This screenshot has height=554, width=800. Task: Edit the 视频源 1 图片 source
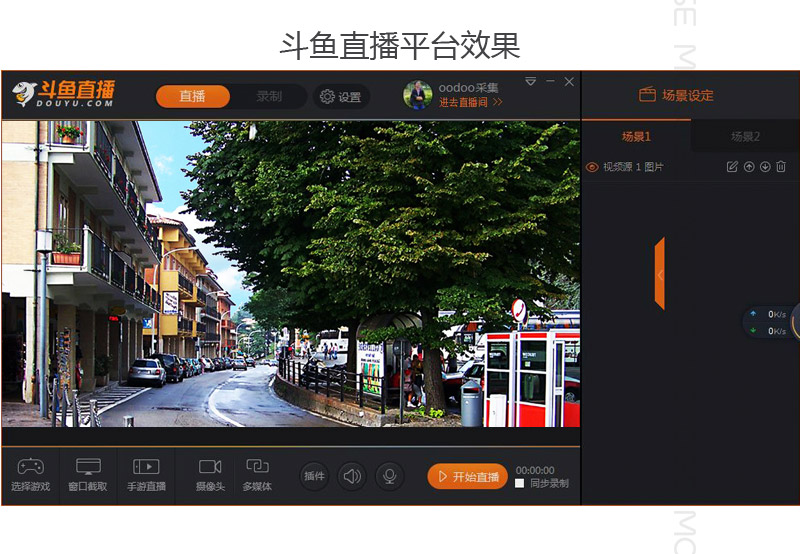point(732,167)
